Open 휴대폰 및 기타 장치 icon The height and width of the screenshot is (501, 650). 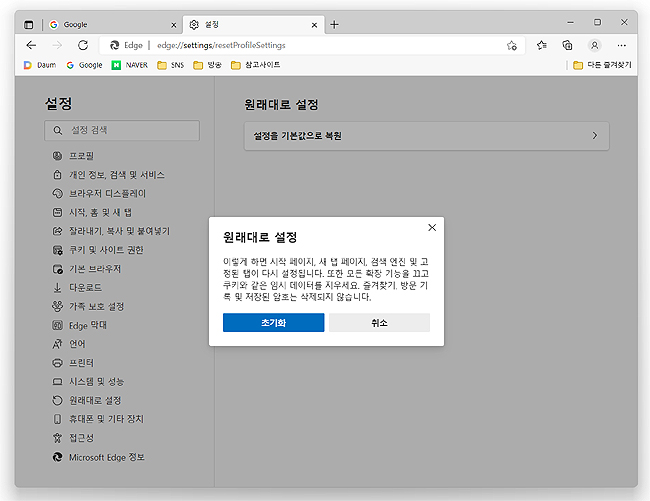point(57,419)
